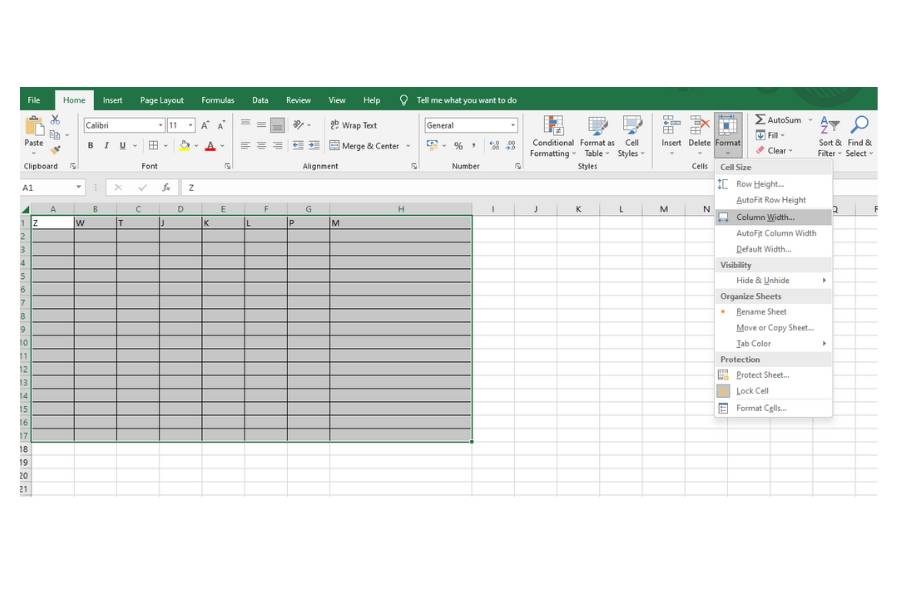This screenshot has height=600, width=900.
Task: Click the Format cells ribbon button
Action: (x=728, y=135)
